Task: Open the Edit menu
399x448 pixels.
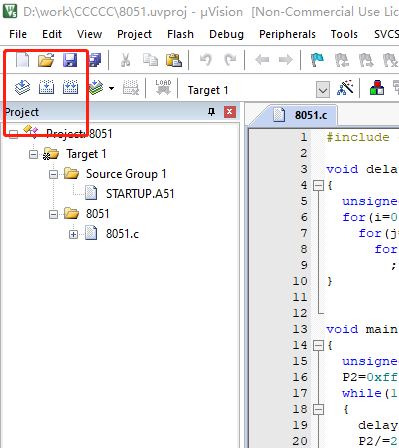Action: click(x=52, y=34)
